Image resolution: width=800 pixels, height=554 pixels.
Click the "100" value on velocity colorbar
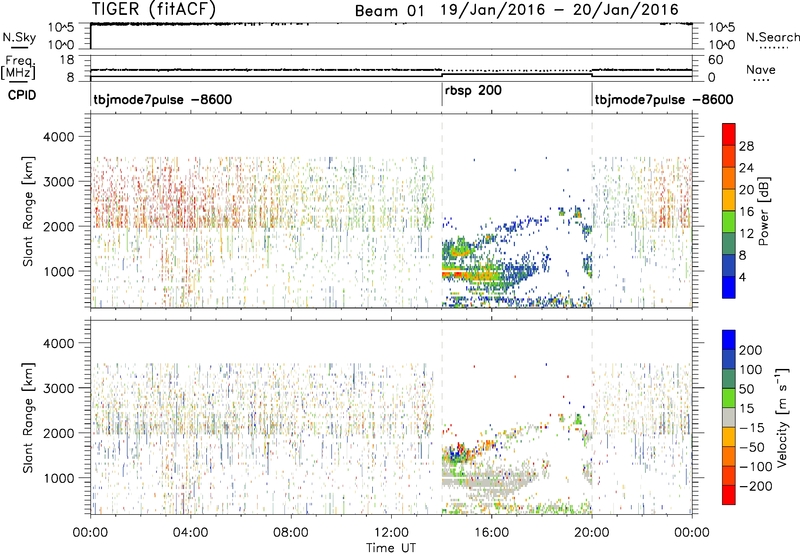[x=751, y=370]
